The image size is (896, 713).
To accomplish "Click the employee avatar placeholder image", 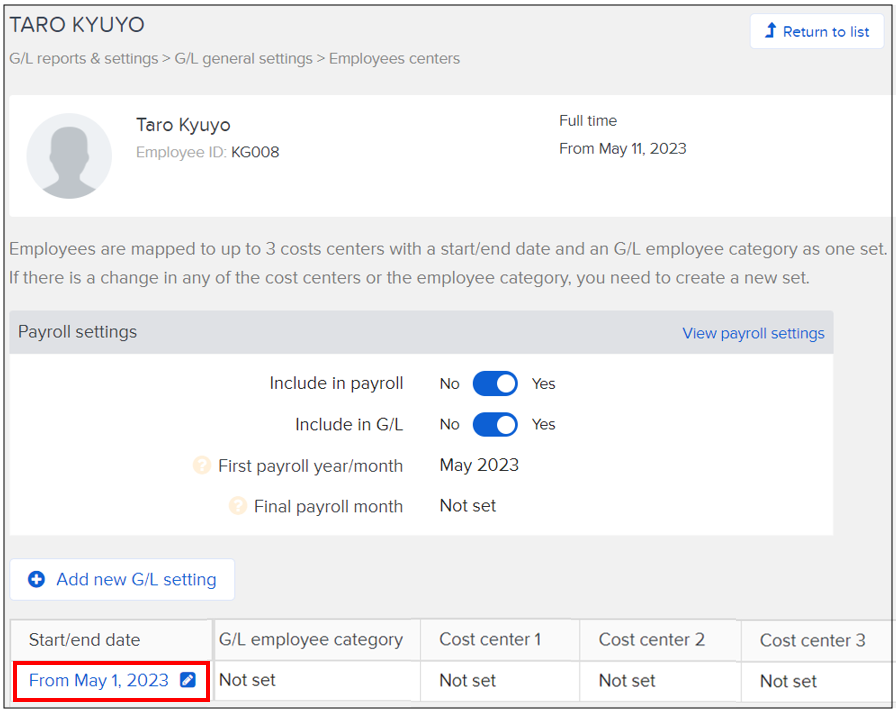I will (69, 156).
